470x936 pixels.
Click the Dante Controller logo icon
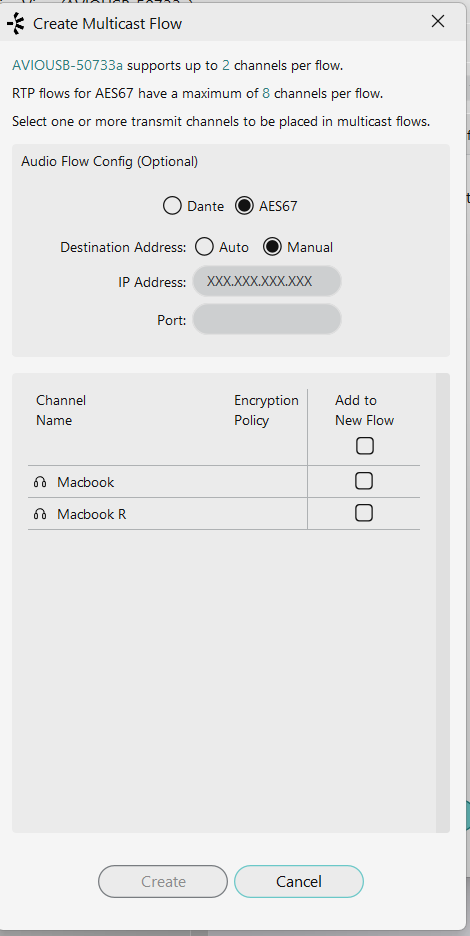(x=16, y=23)
